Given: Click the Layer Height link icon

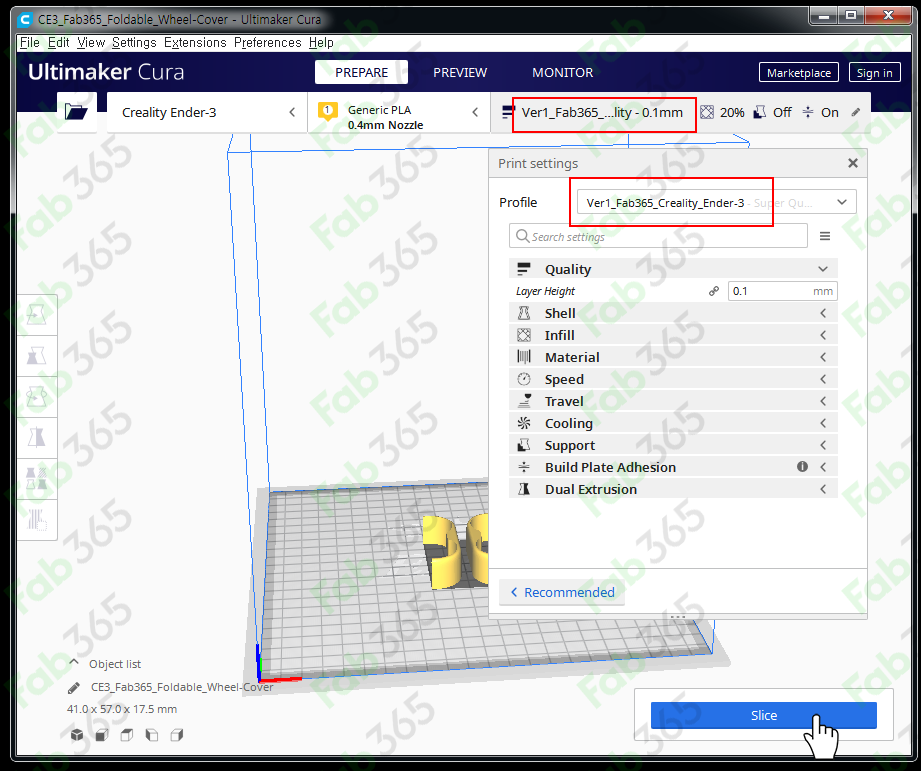Looking at the screenshot, I should point(714,291).
